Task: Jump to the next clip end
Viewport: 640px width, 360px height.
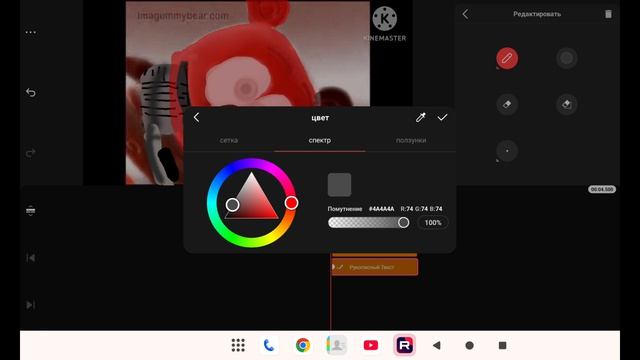Action: (x=31, y=305)
